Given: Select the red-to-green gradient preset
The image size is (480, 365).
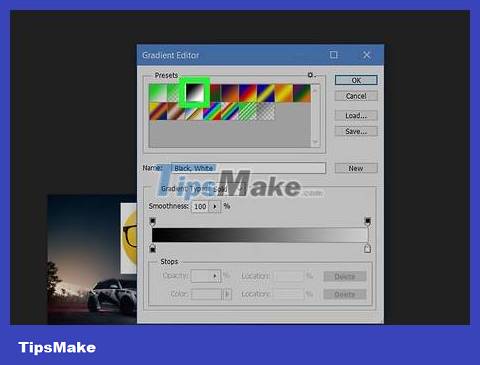Looking at the screenshot, I should [215, 93].
